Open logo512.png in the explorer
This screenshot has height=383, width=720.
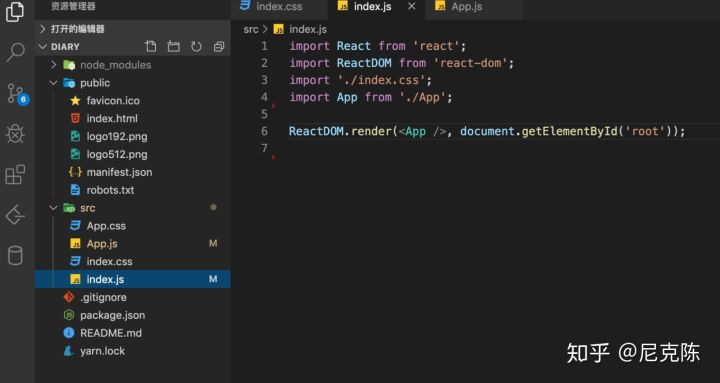[117, 154]
